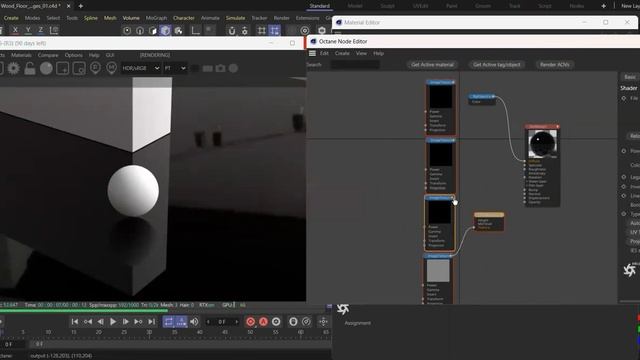Toggle the coordinate system icon beside Z

pyautogui.click(x=54, y=30)
